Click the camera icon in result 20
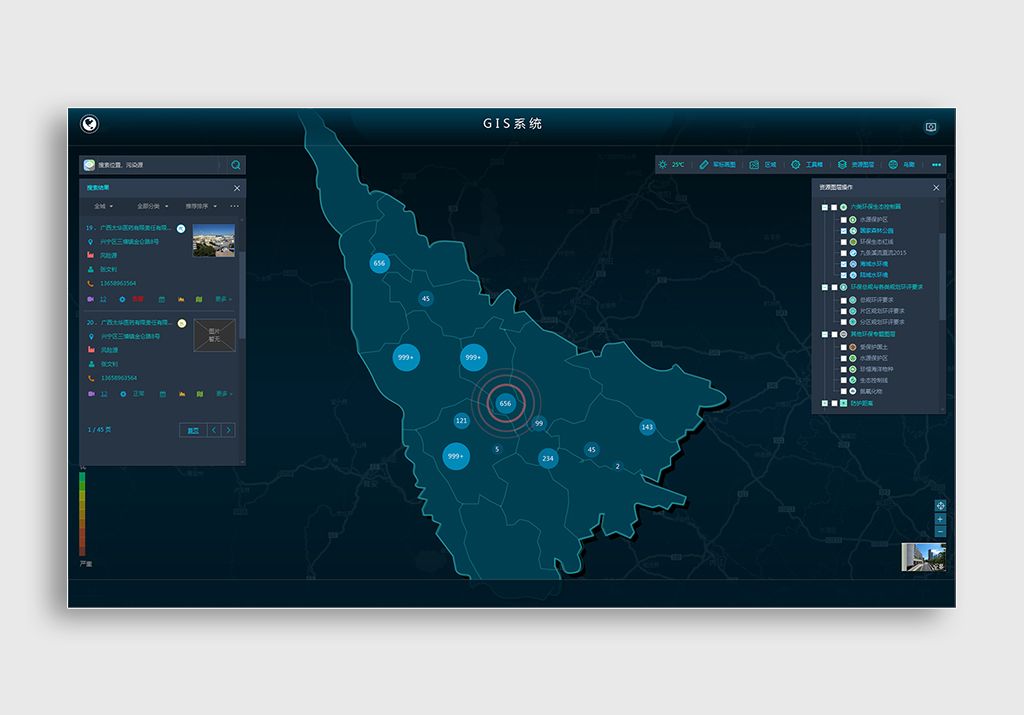The image size is (1024, 715). (91, 394)
